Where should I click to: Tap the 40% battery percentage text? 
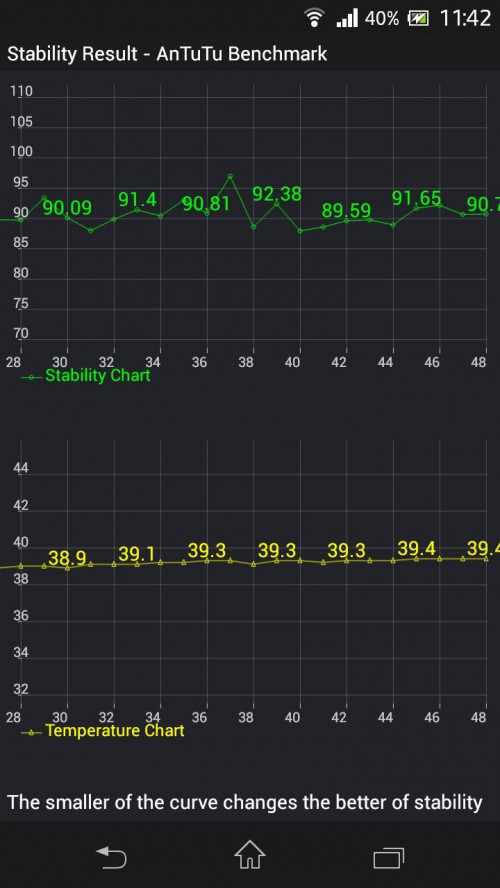coord(382,19)
